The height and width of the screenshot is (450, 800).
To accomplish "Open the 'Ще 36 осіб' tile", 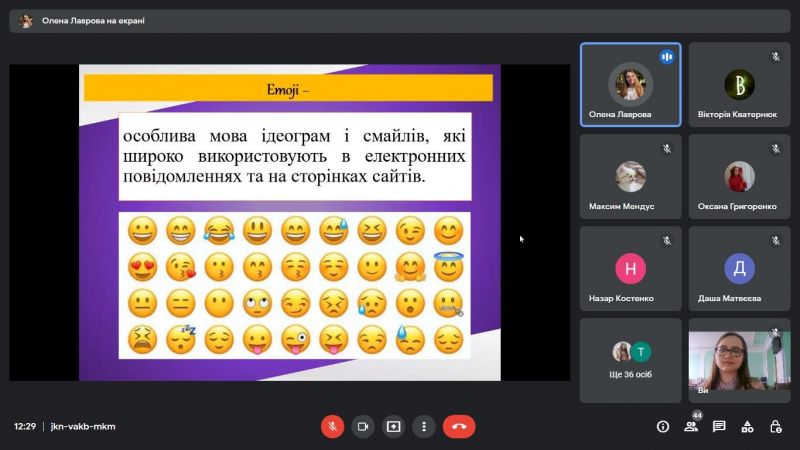I will tap(631, 360).
